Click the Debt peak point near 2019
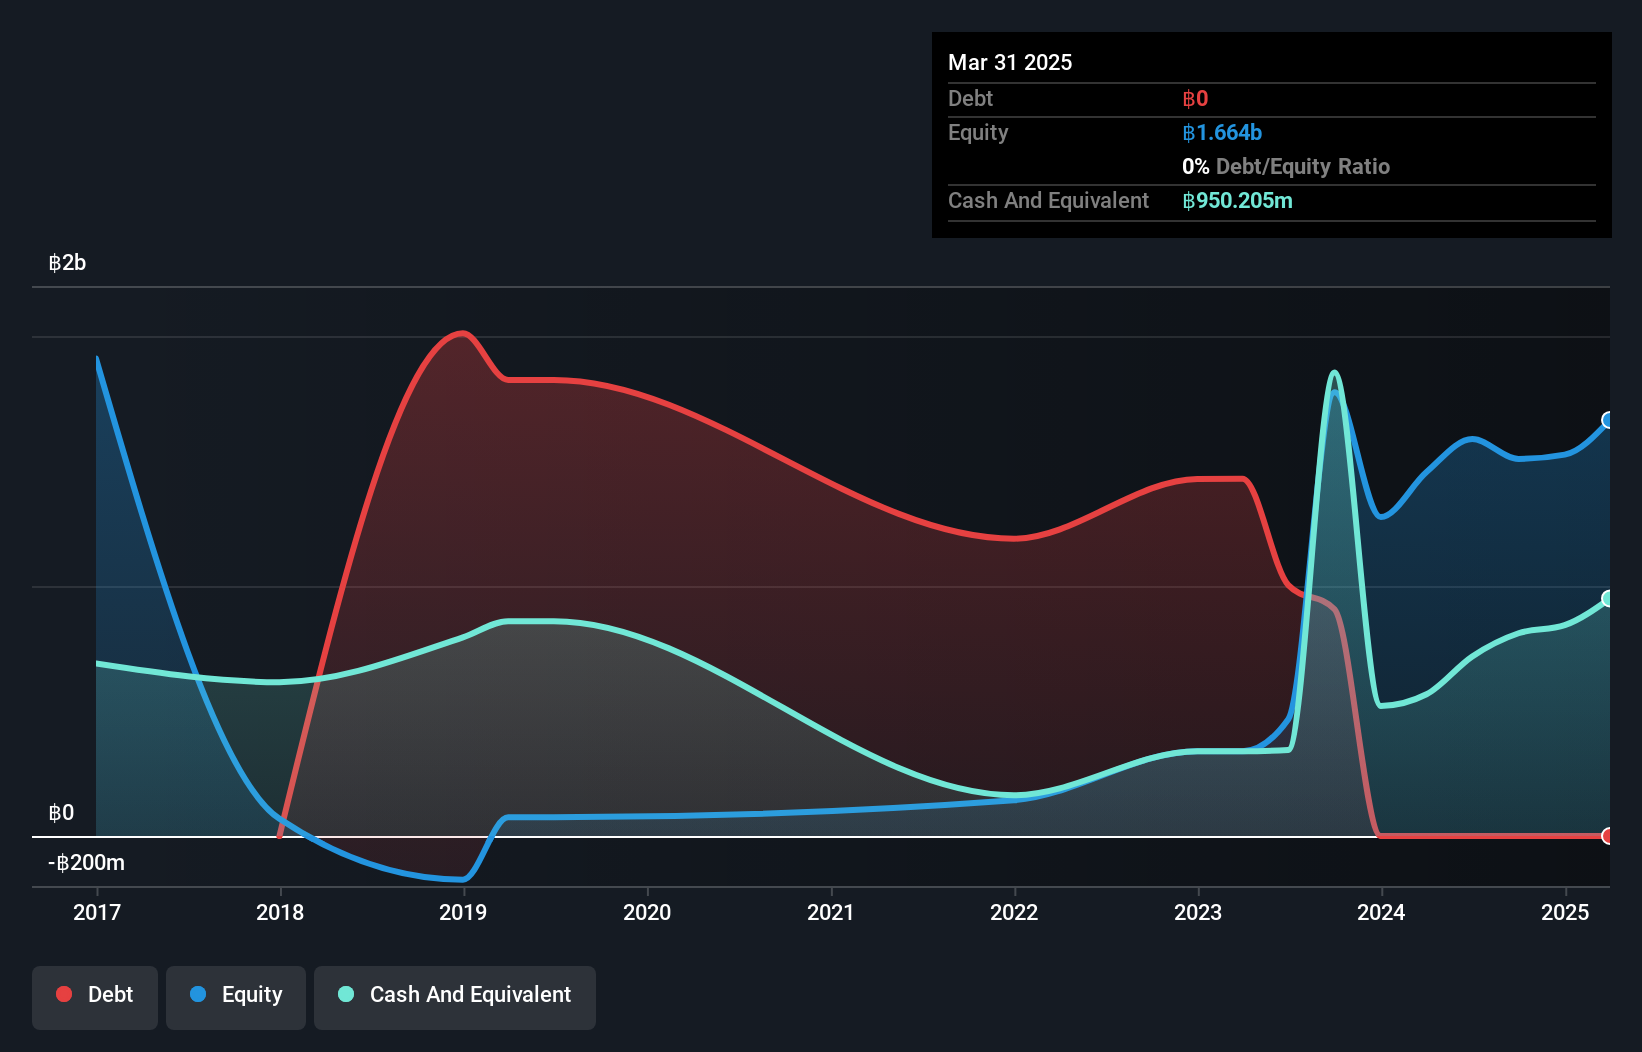 tap(461, 333)
